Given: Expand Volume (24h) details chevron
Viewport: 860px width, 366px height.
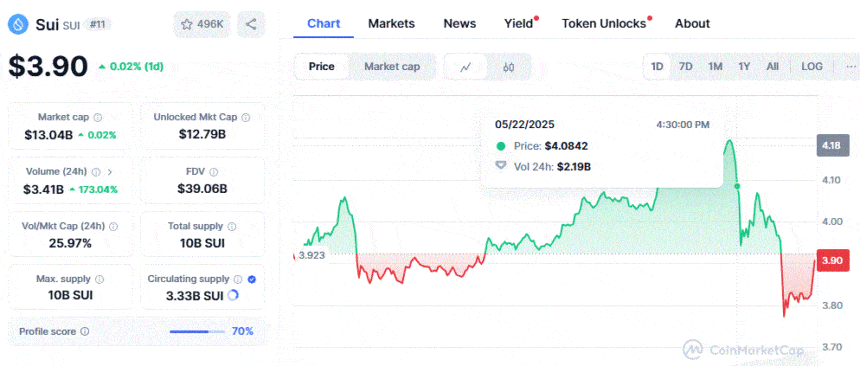Looking at the screenshot, I should point(110,172).
